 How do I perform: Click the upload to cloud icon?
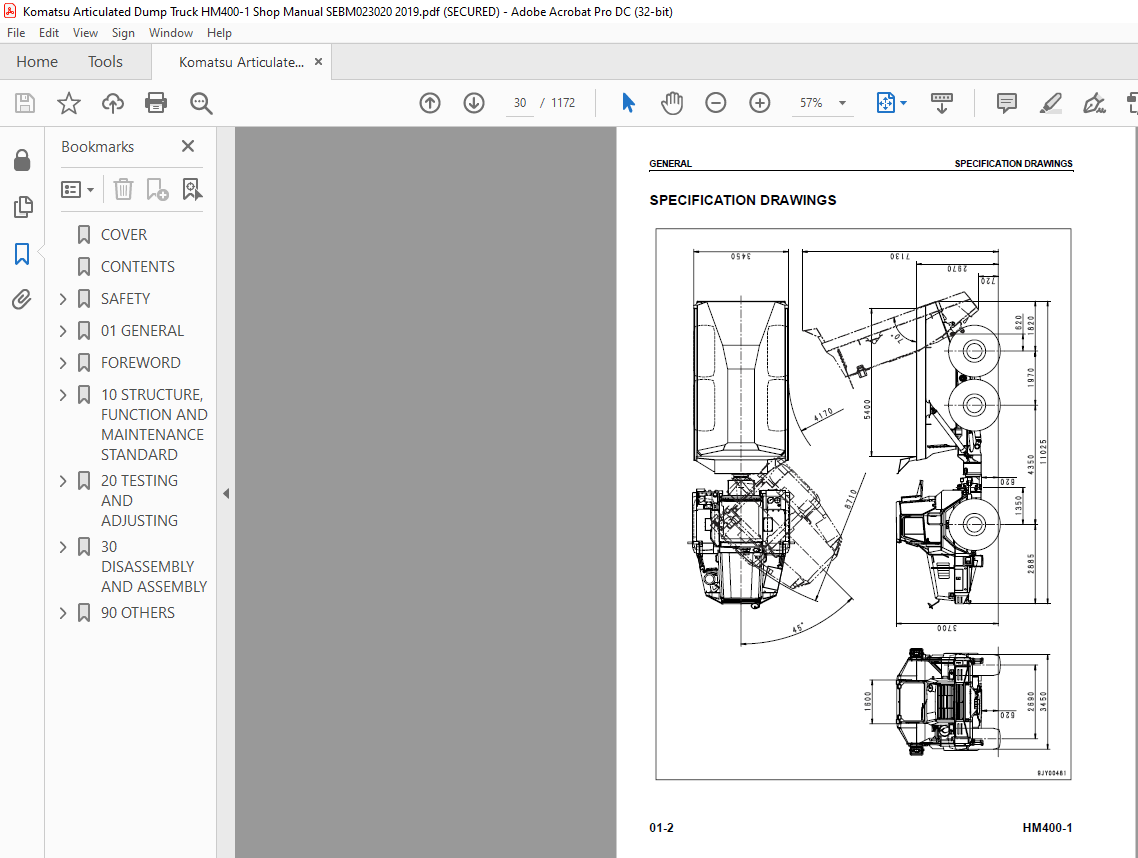(x=112, y=103)
